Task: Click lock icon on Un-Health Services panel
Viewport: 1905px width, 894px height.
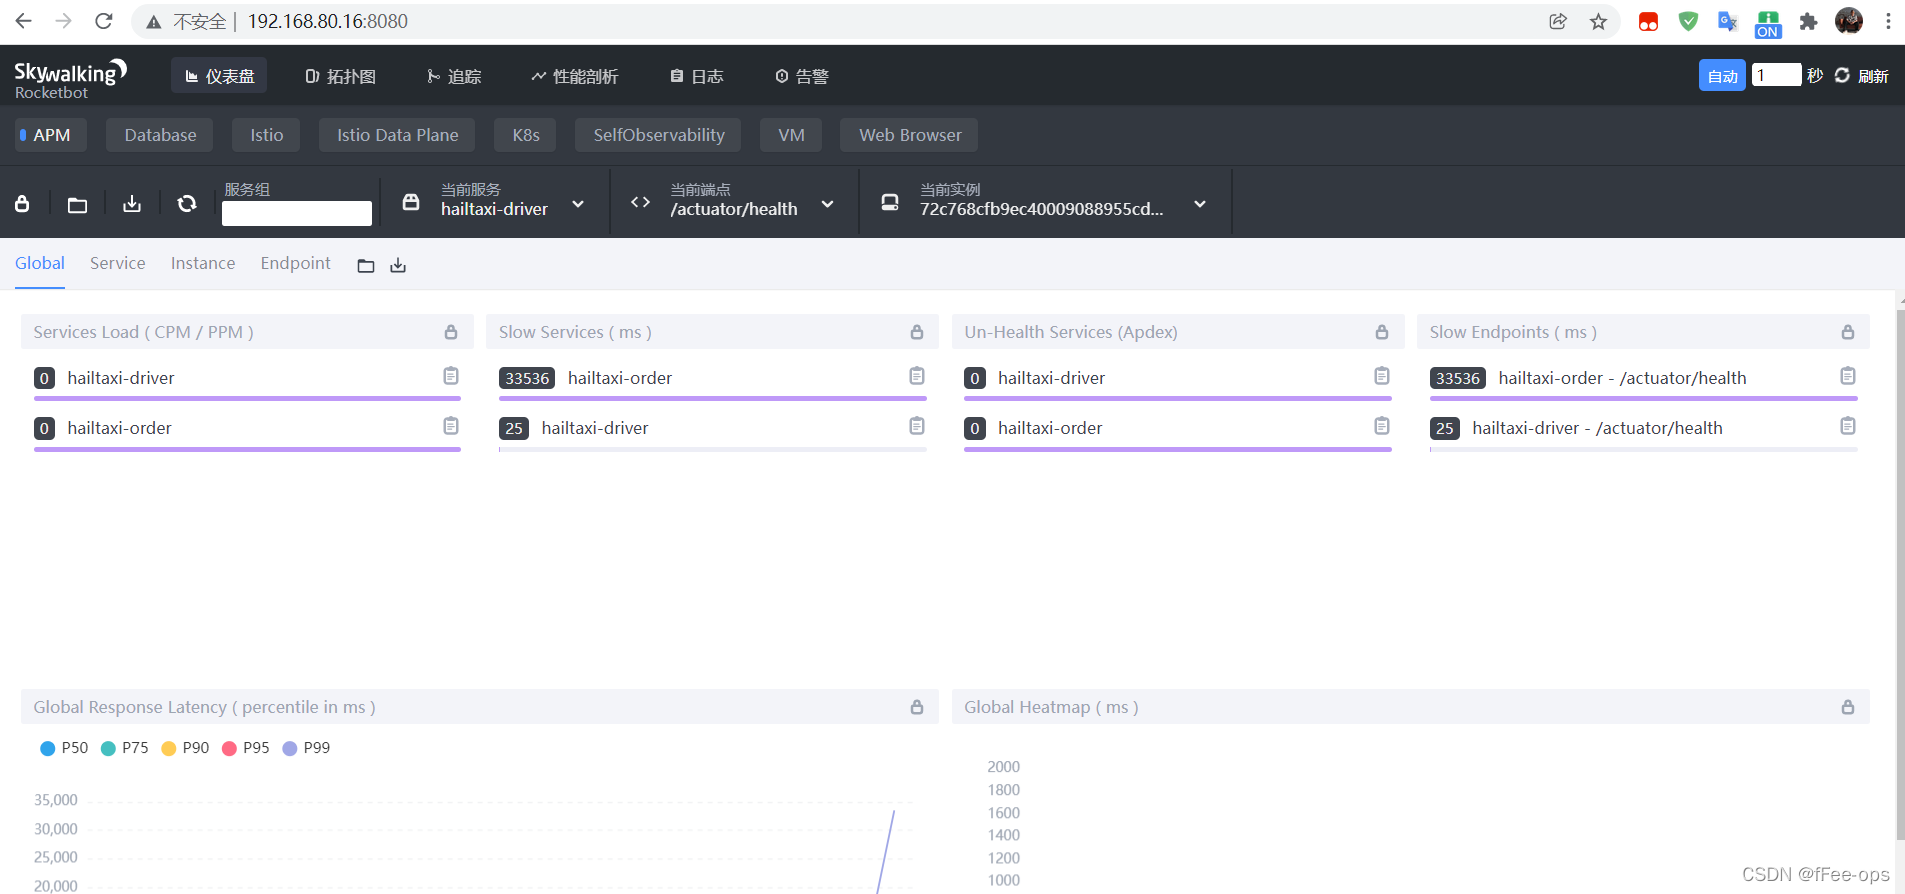Action: click(x=1382, y=332)
